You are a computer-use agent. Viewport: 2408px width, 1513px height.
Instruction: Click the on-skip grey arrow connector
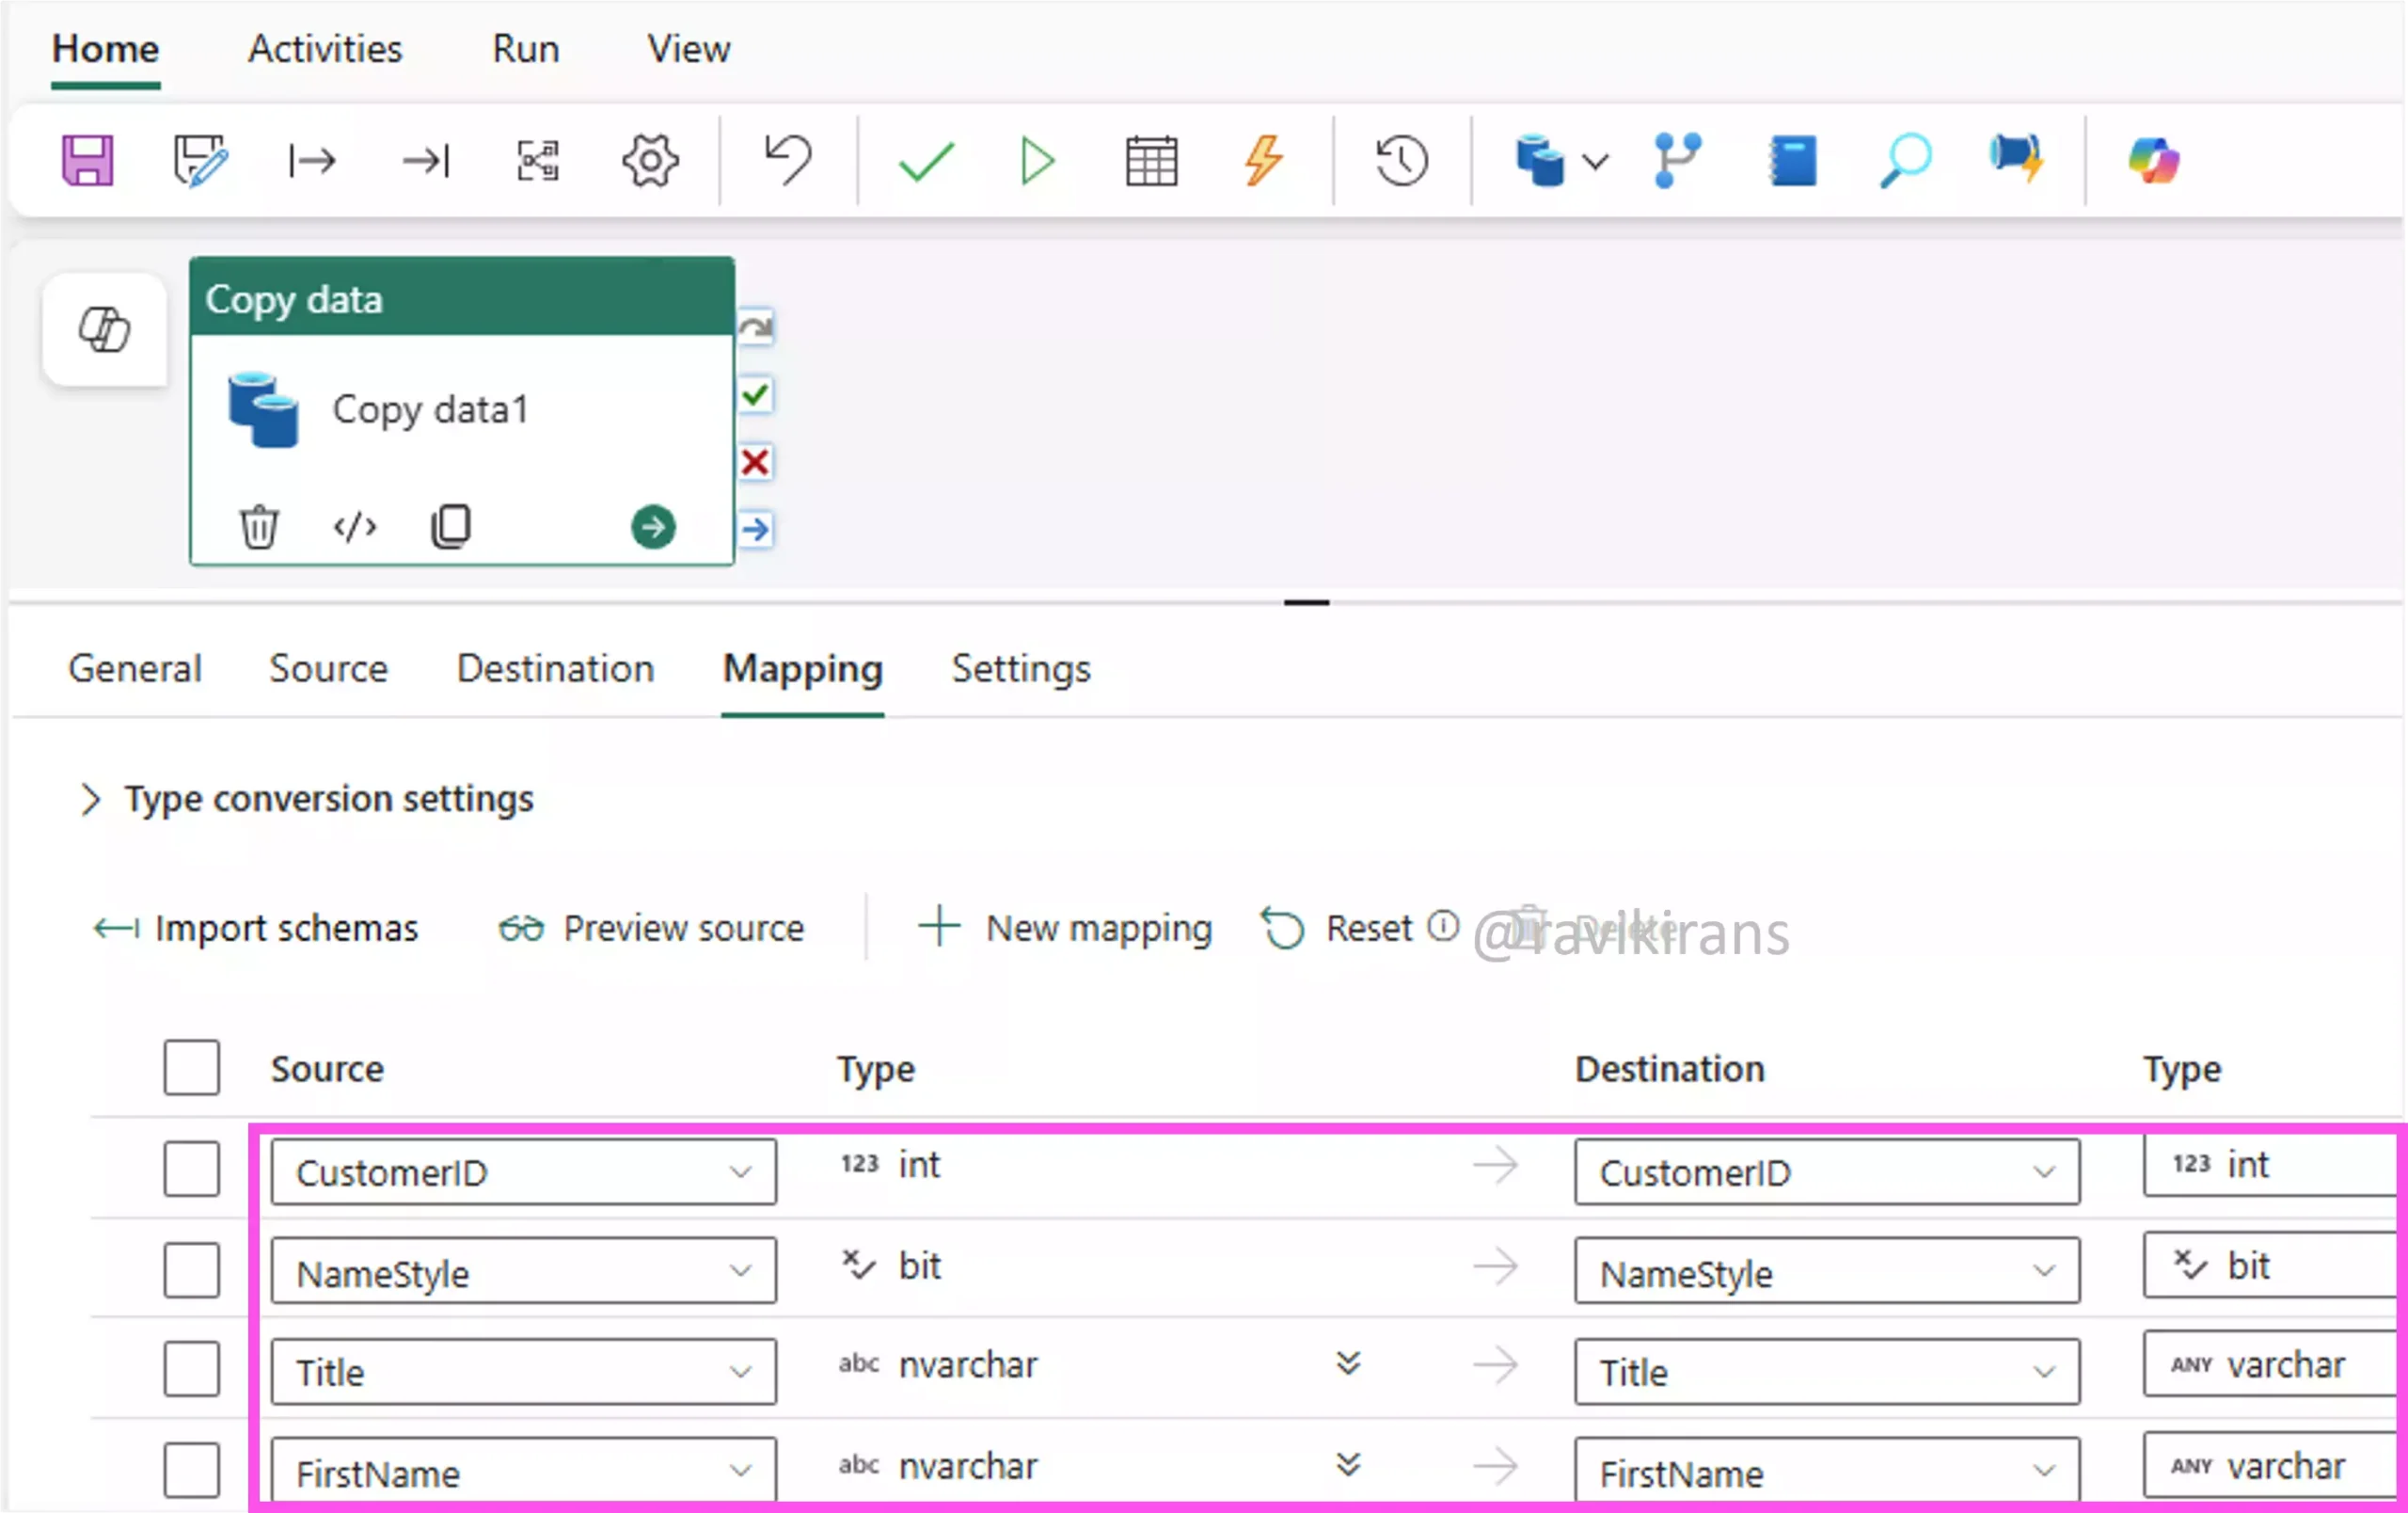[x=756, y=327]
